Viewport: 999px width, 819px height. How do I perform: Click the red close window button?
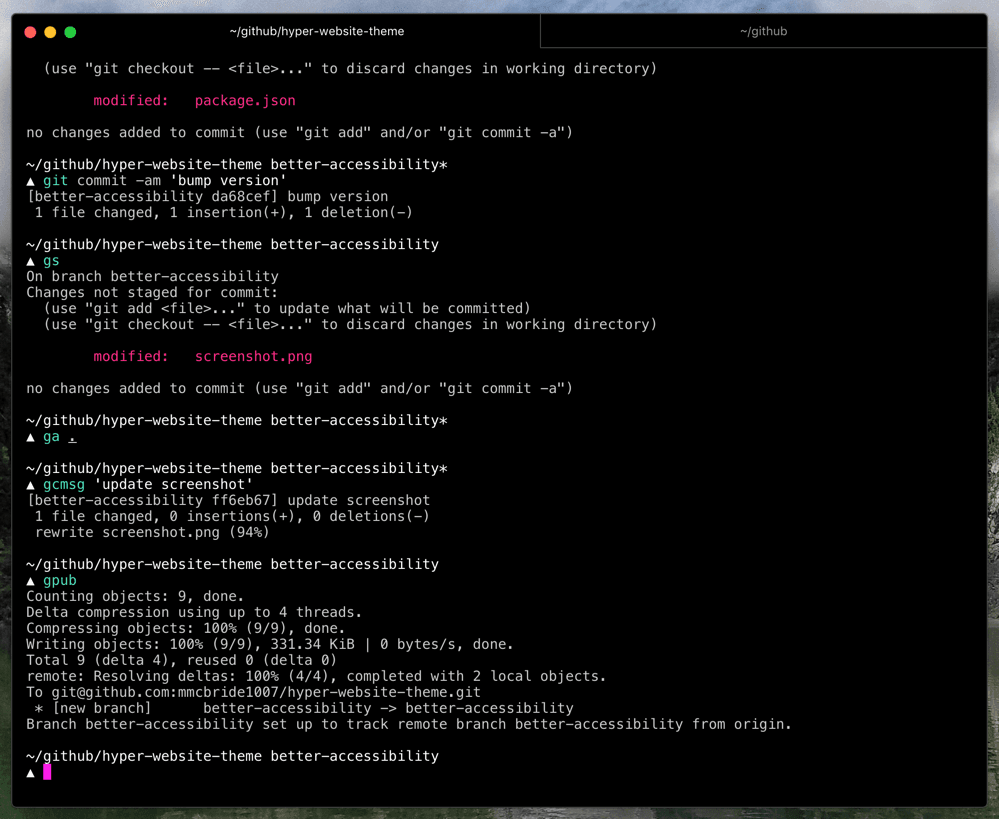click(30, 32)
